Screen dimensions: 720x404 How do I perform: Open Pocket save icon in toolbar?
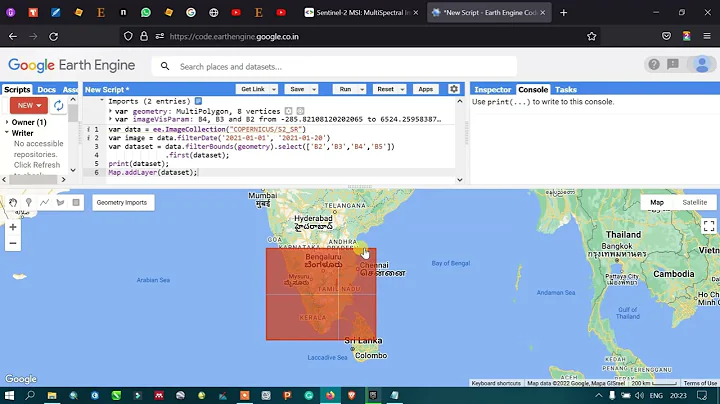(666, 36)
